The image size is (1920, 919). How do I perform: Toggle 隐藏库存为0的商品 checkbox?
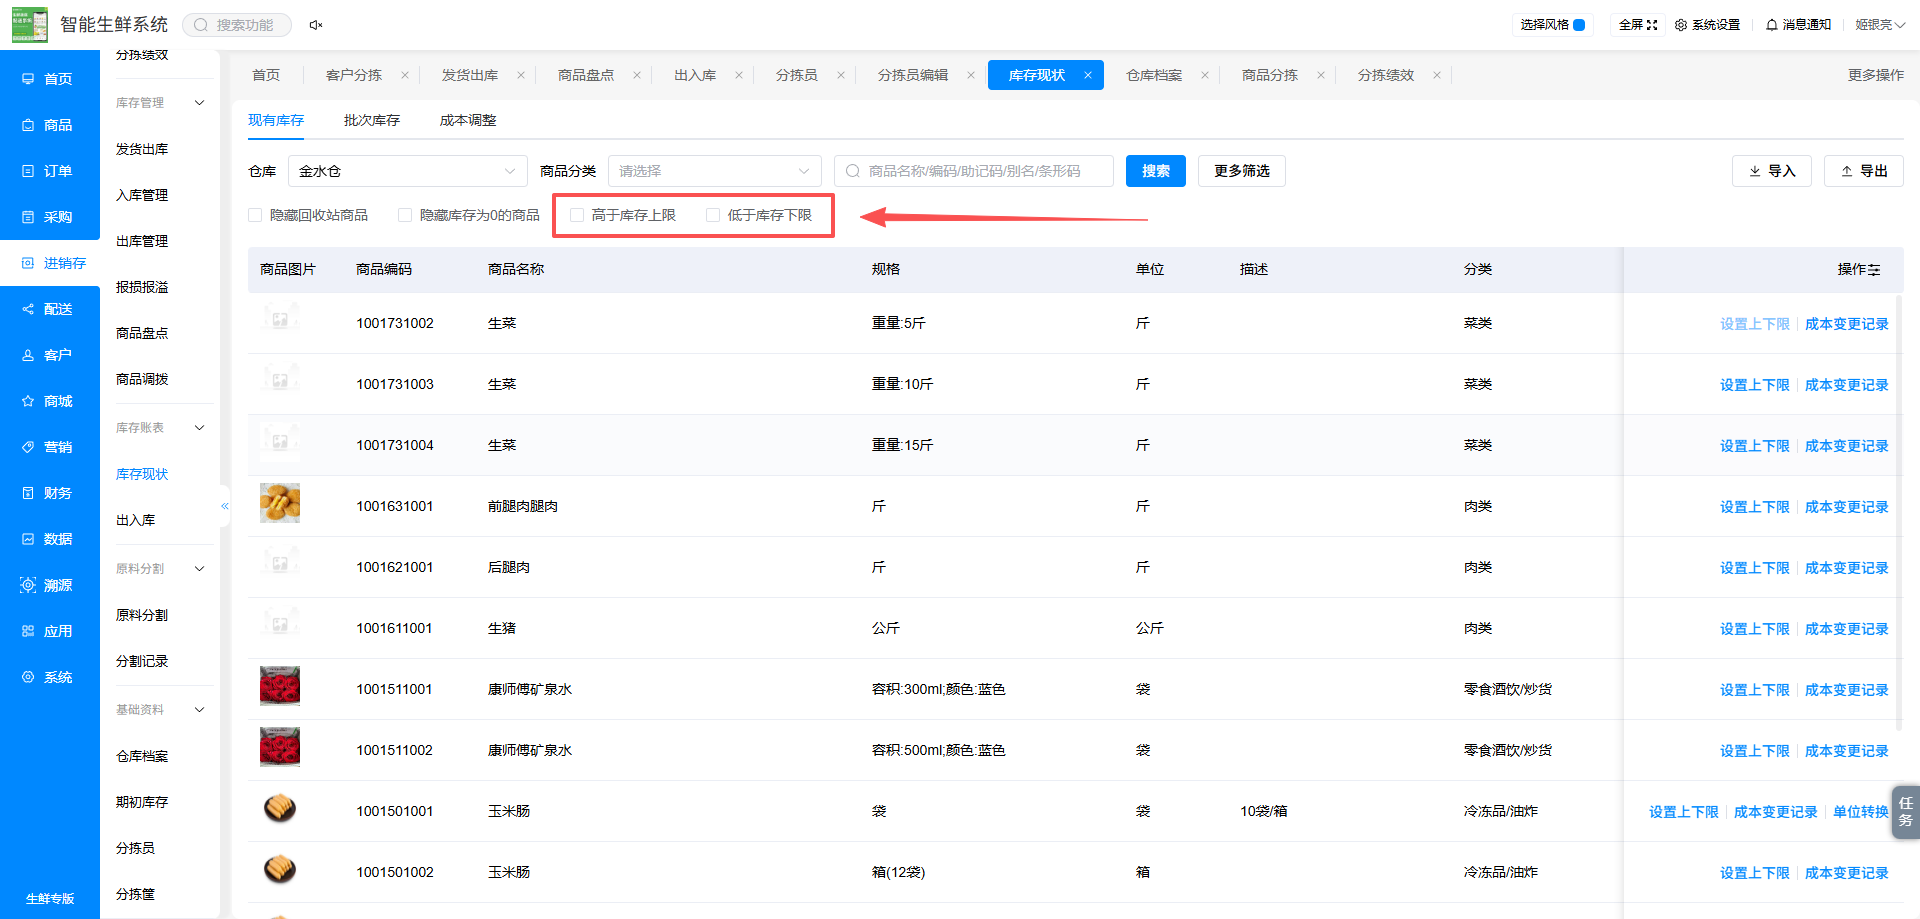(405, 215)
